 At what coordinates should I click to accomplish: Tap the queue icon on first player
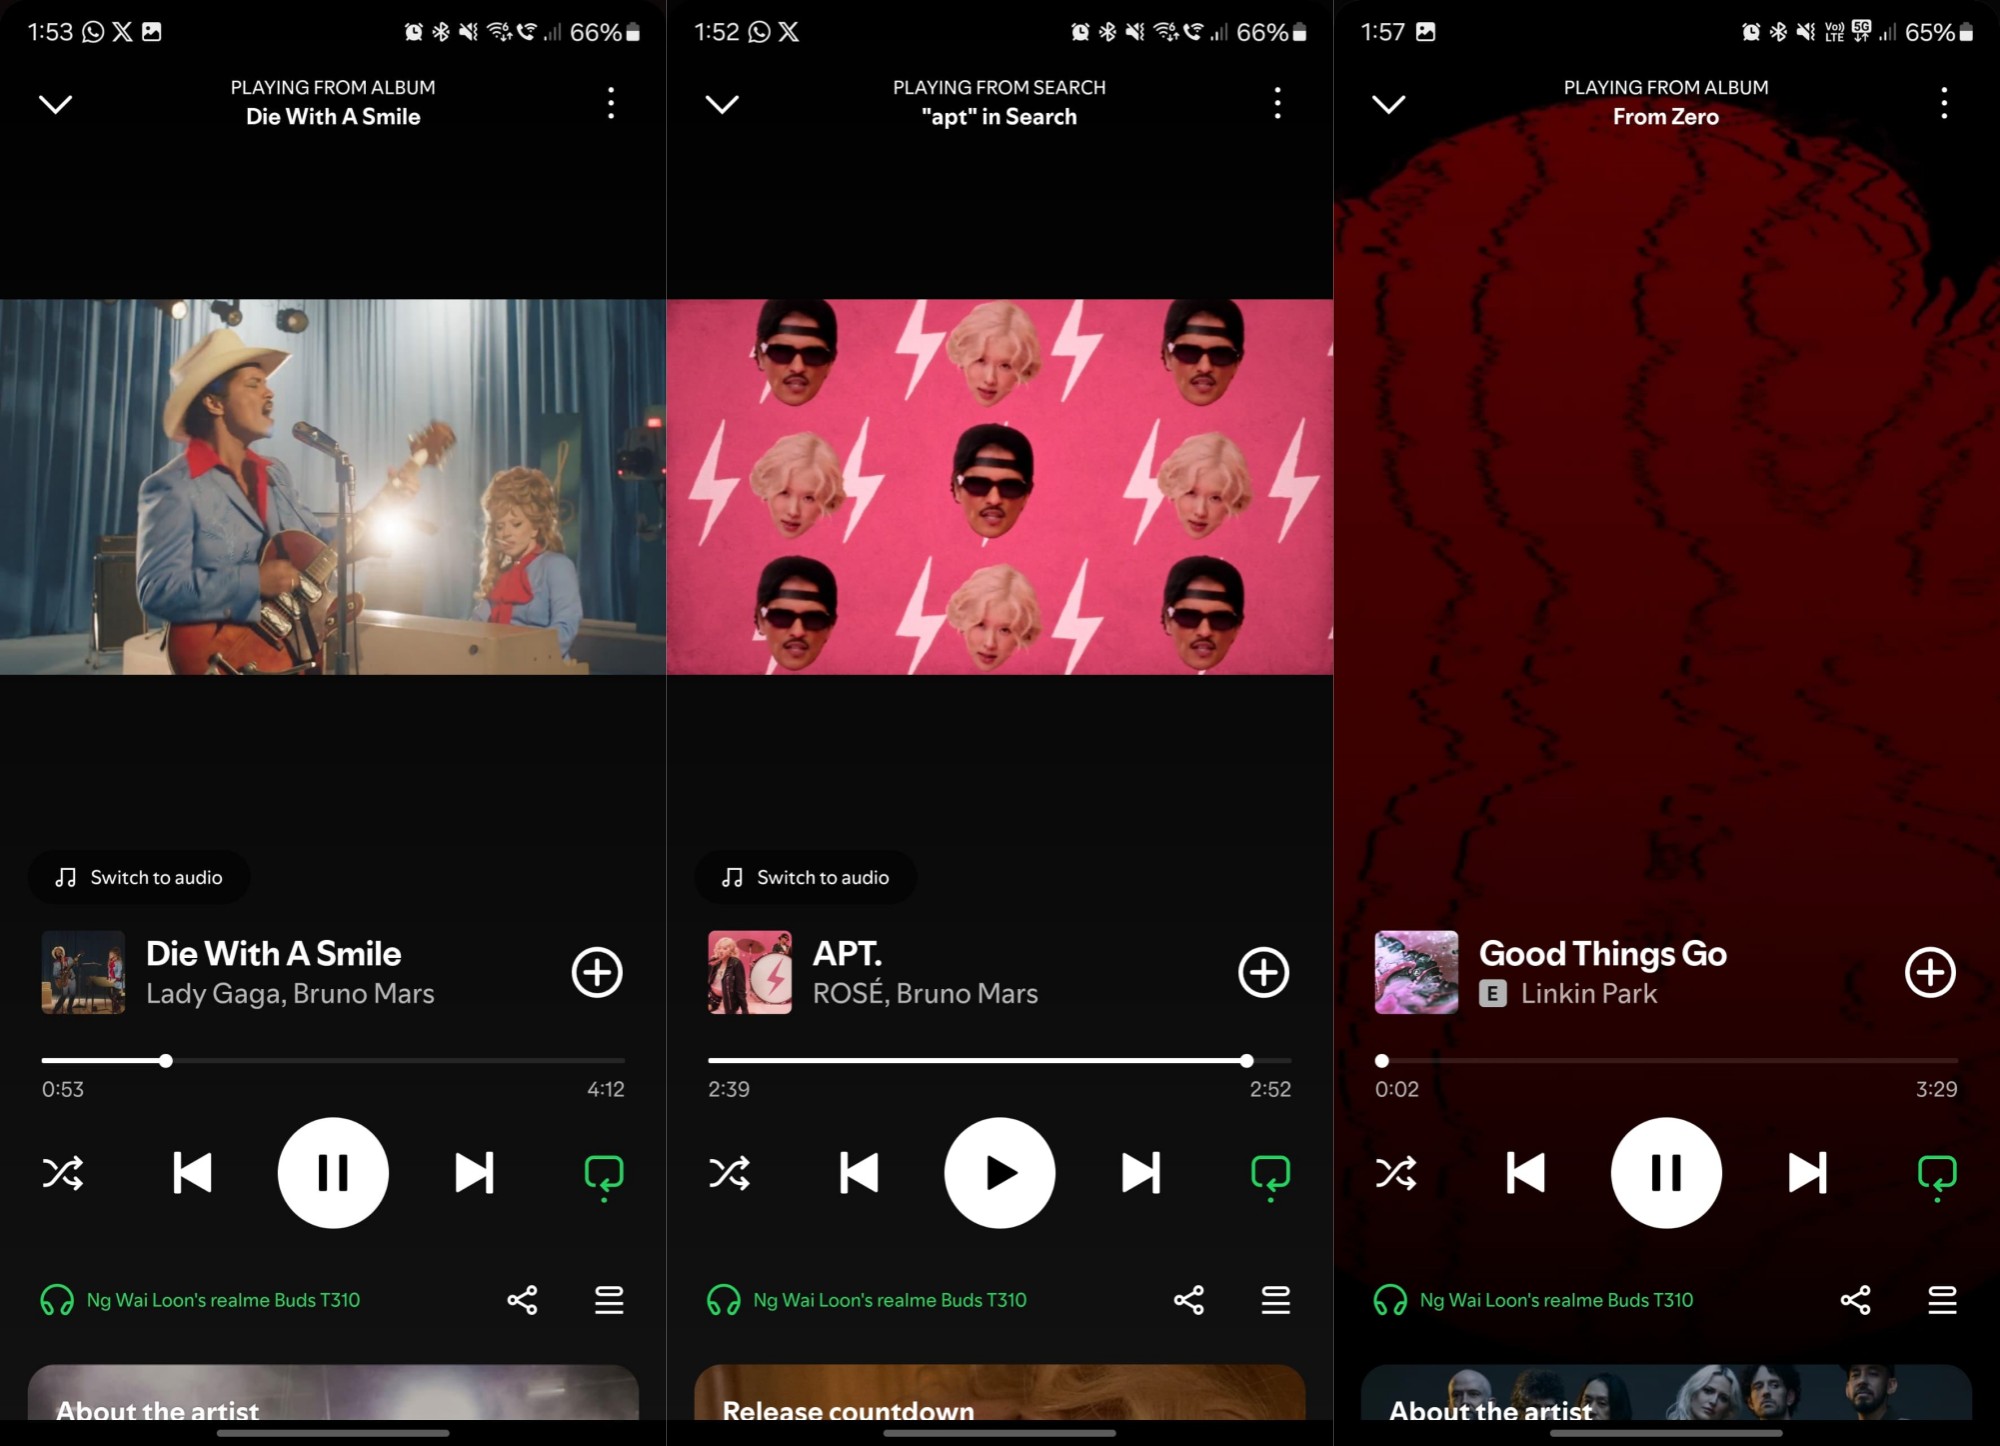[607, 1298]
